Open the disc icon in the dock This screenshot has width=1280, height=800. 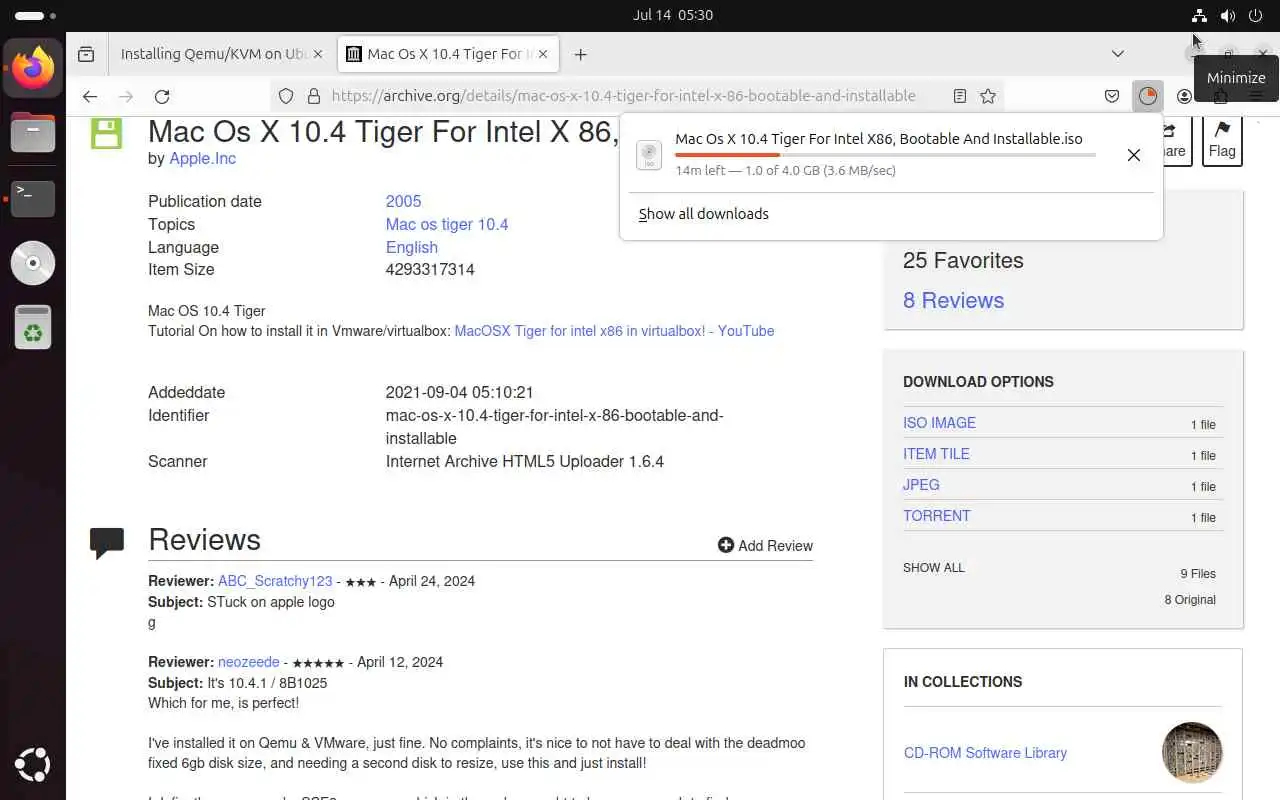tap(33, 263)
